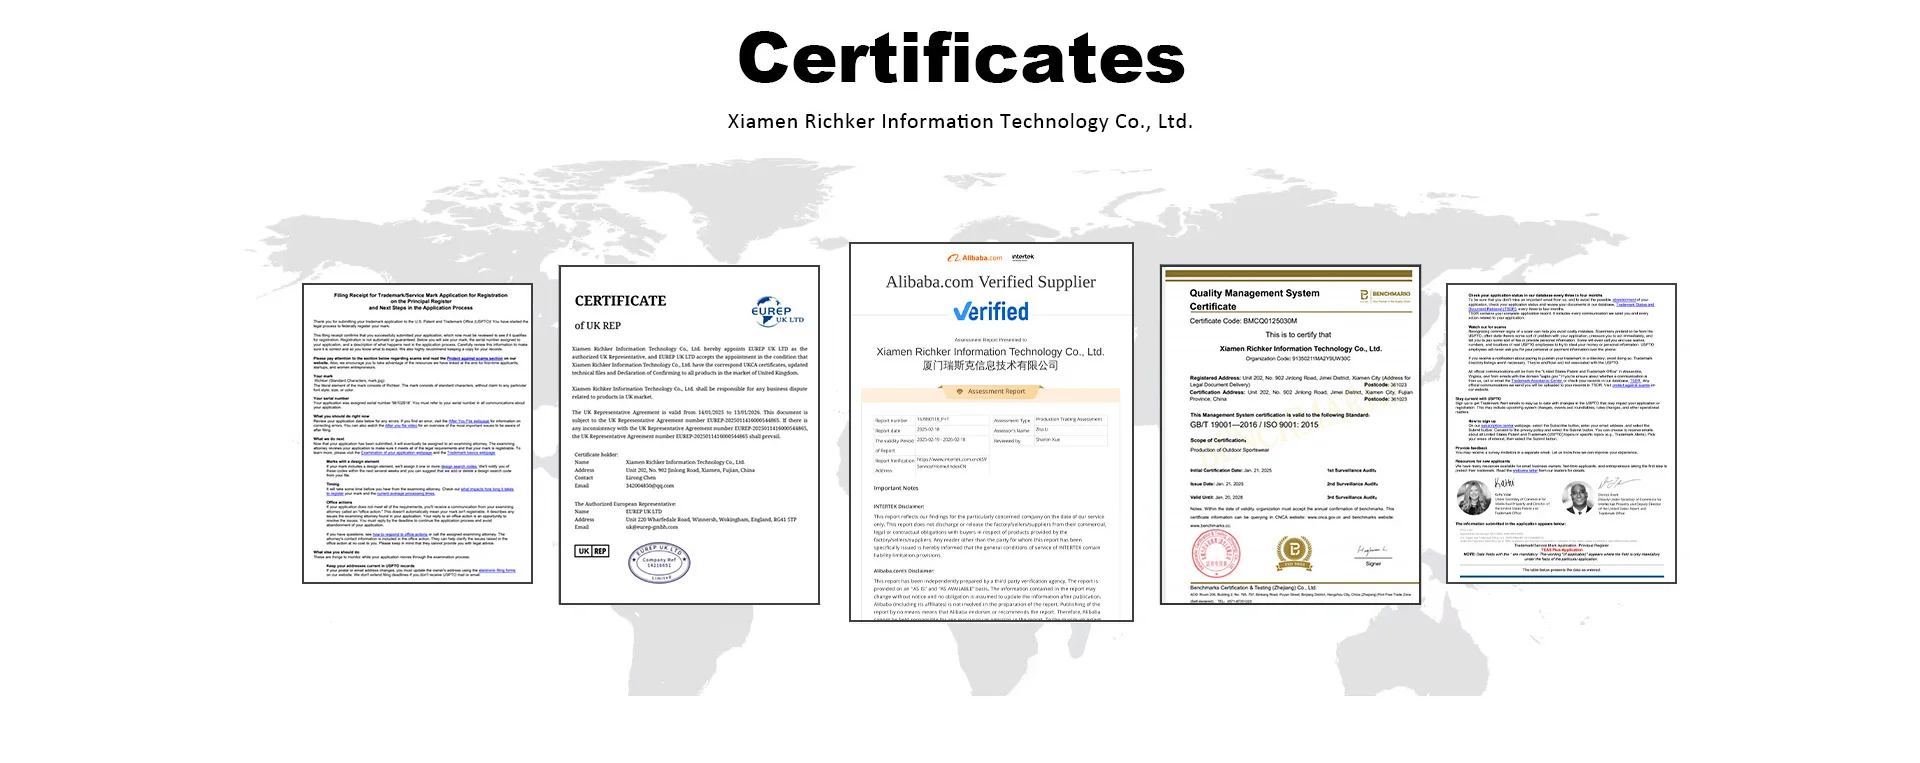1920x763 pixels.
Task: Click 'This is to certify that' text
Action: pyautogui.click(x=1298, y=335)
